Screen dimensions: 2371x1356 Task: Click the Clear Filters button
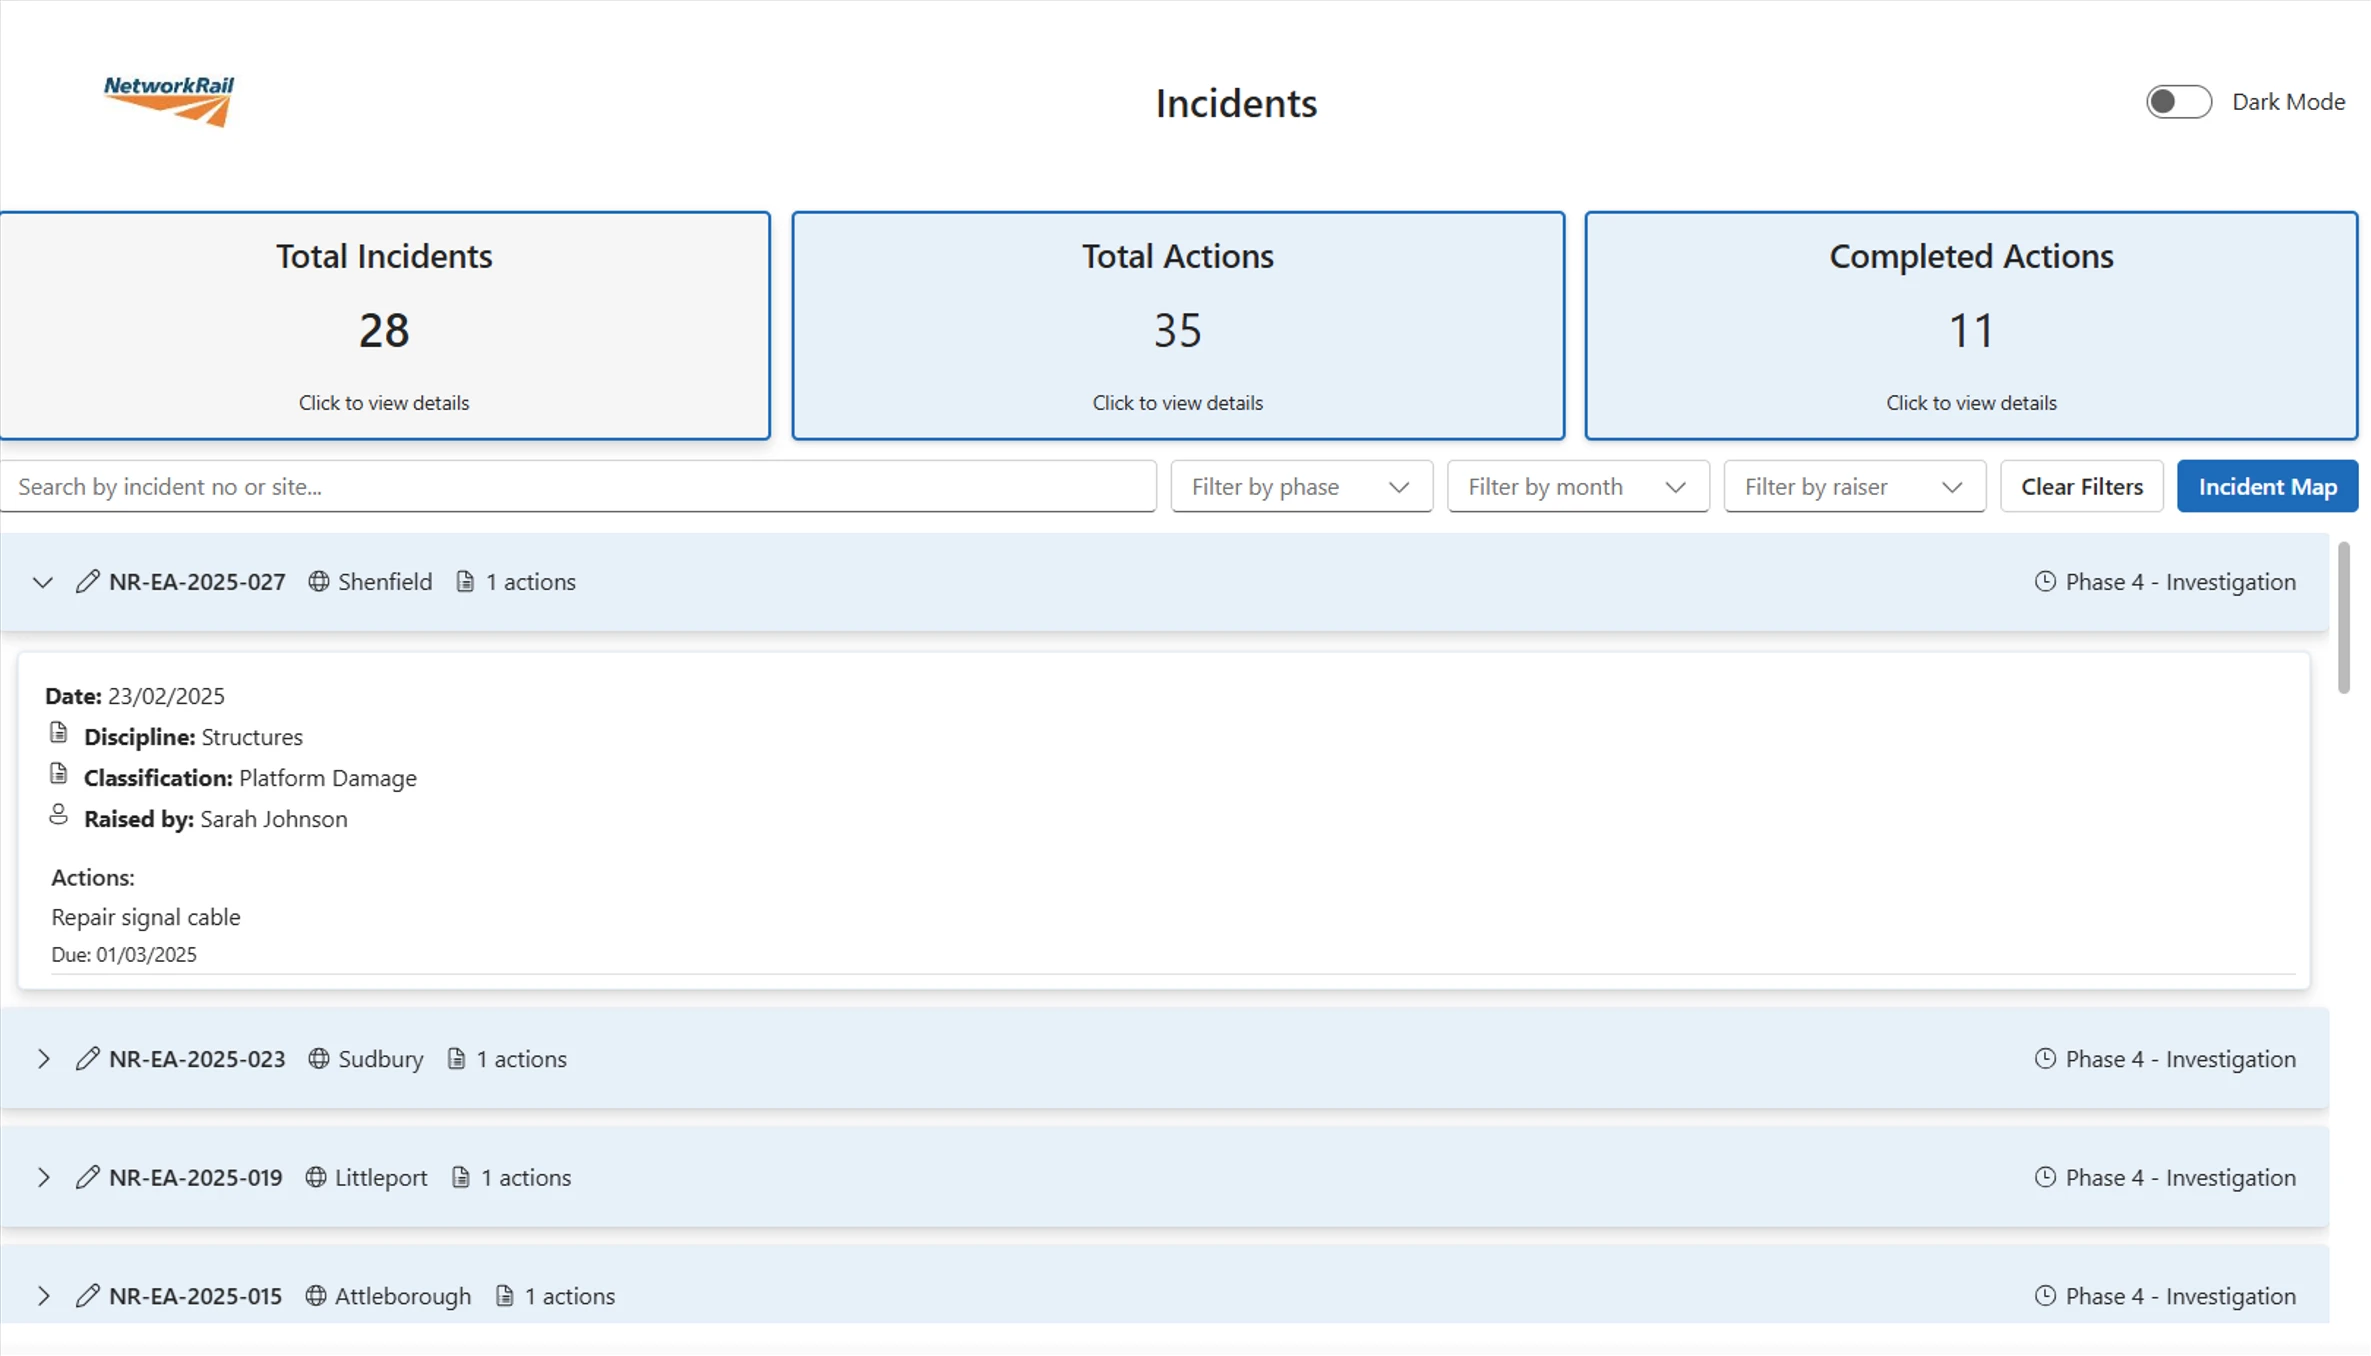(x=2081, y=487)
